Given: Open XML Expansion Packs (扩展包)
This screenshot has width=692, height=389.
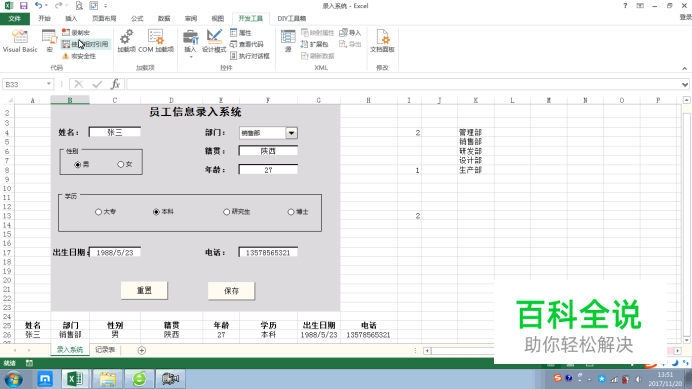Looking at the screenshot, I should click(x=315, y=44).
